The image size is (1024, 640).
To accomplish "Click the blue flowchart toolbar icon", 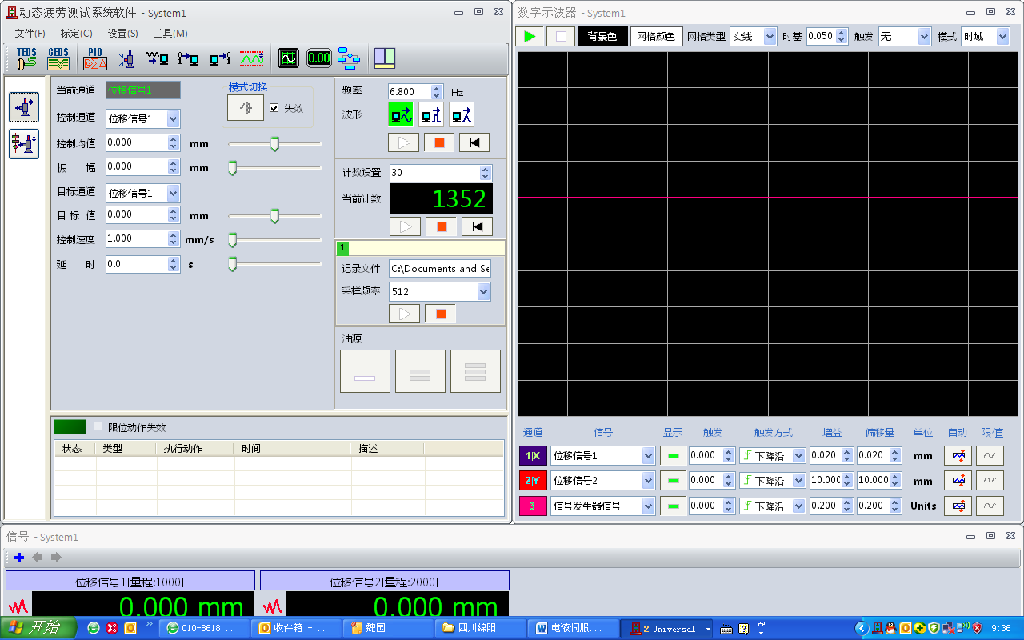I will click(349, 58).
